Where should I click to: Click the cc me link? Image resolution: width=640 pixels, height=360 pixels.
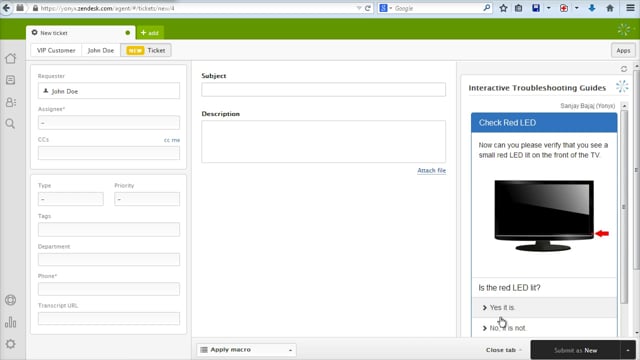point(172,140)
